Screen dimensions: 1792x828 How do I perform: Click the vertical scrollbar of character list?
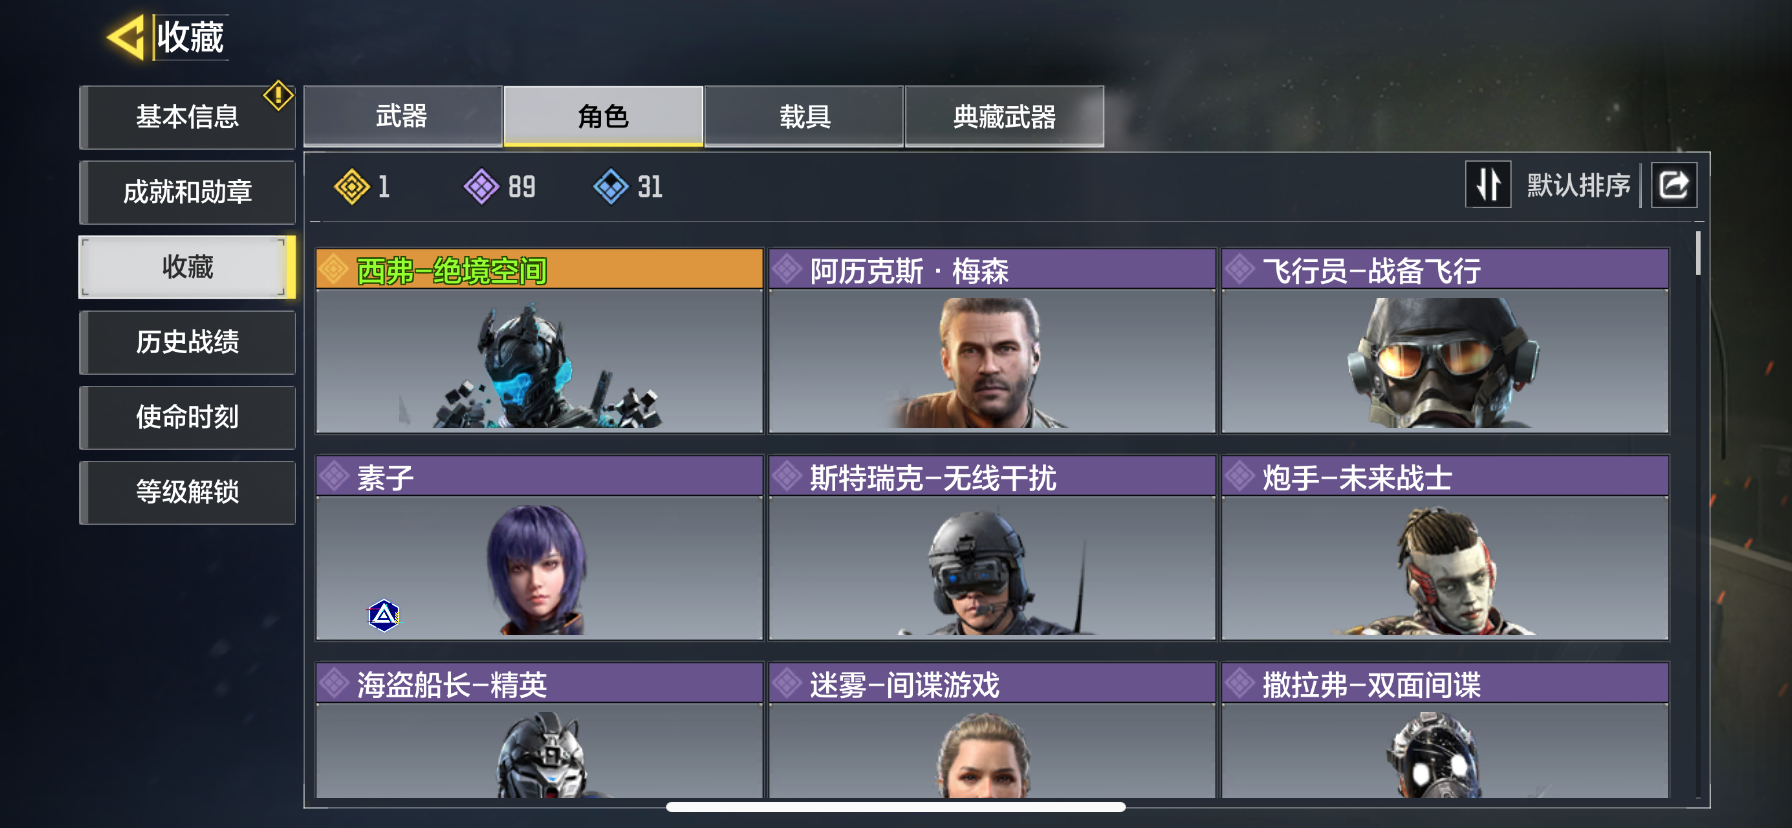1698,252
